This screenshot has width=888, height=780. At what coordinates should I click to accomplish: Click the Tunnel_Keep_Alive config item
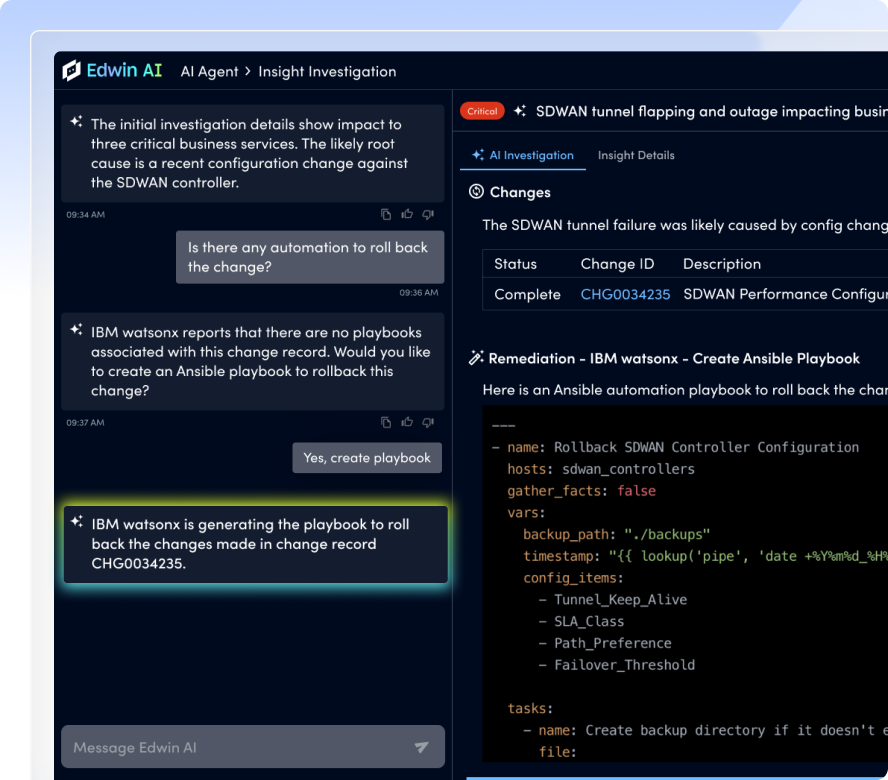tap(613, 600)
